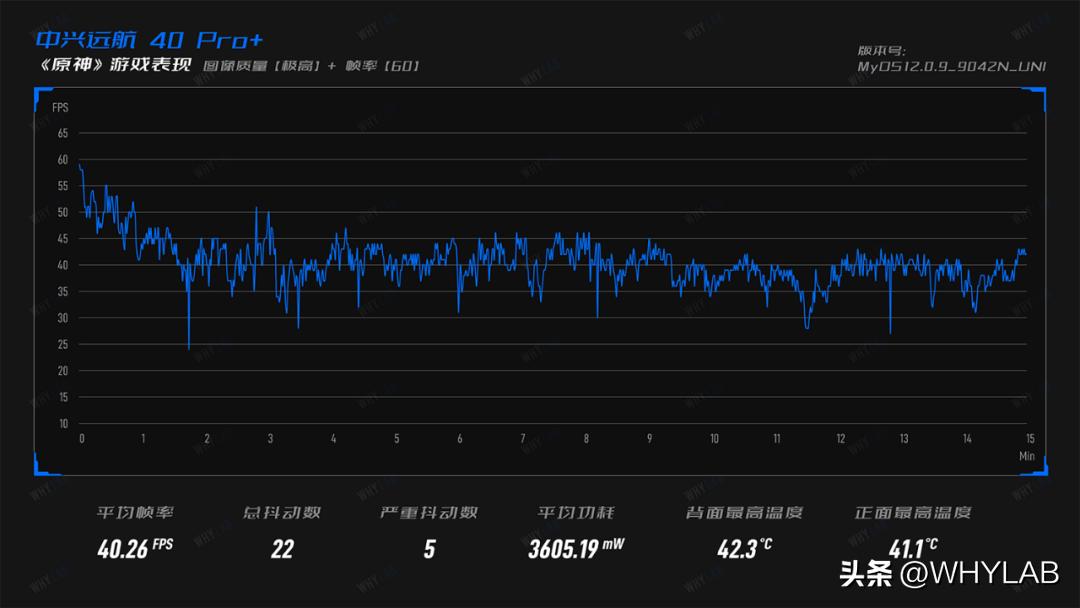Click minute axis label 10
The width and height of the screenshot is (1080, 608).
(x=714, y=439)
